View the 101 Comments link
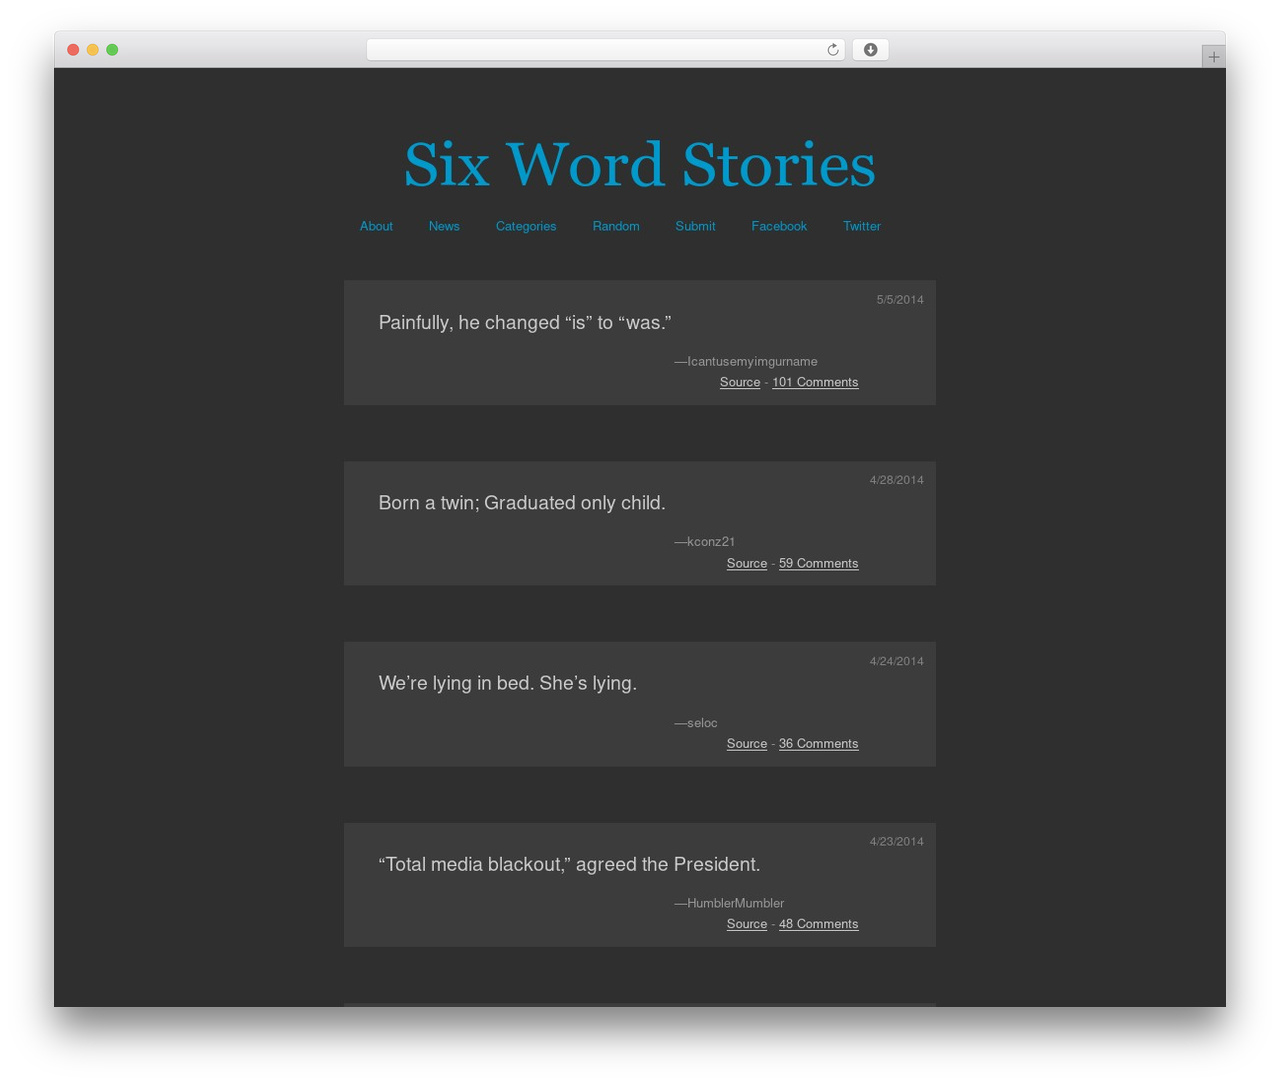 click(x=815, y=382)
